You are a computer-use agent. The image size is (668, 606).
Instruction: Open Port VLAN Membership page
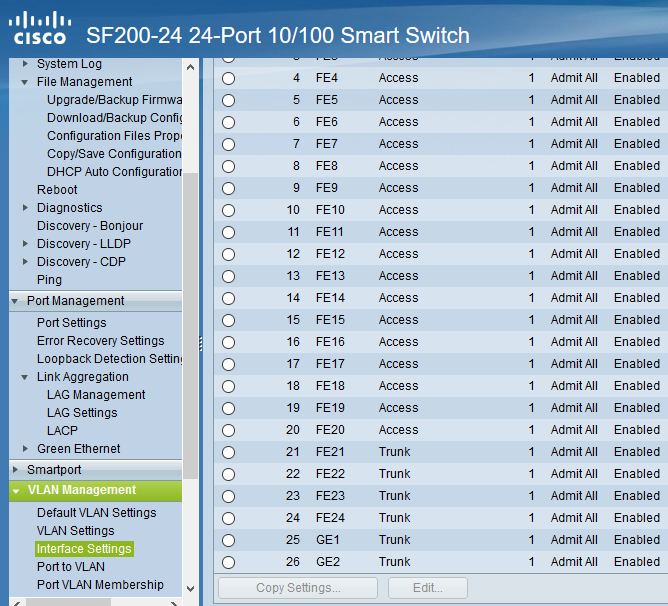coord(100,585)
